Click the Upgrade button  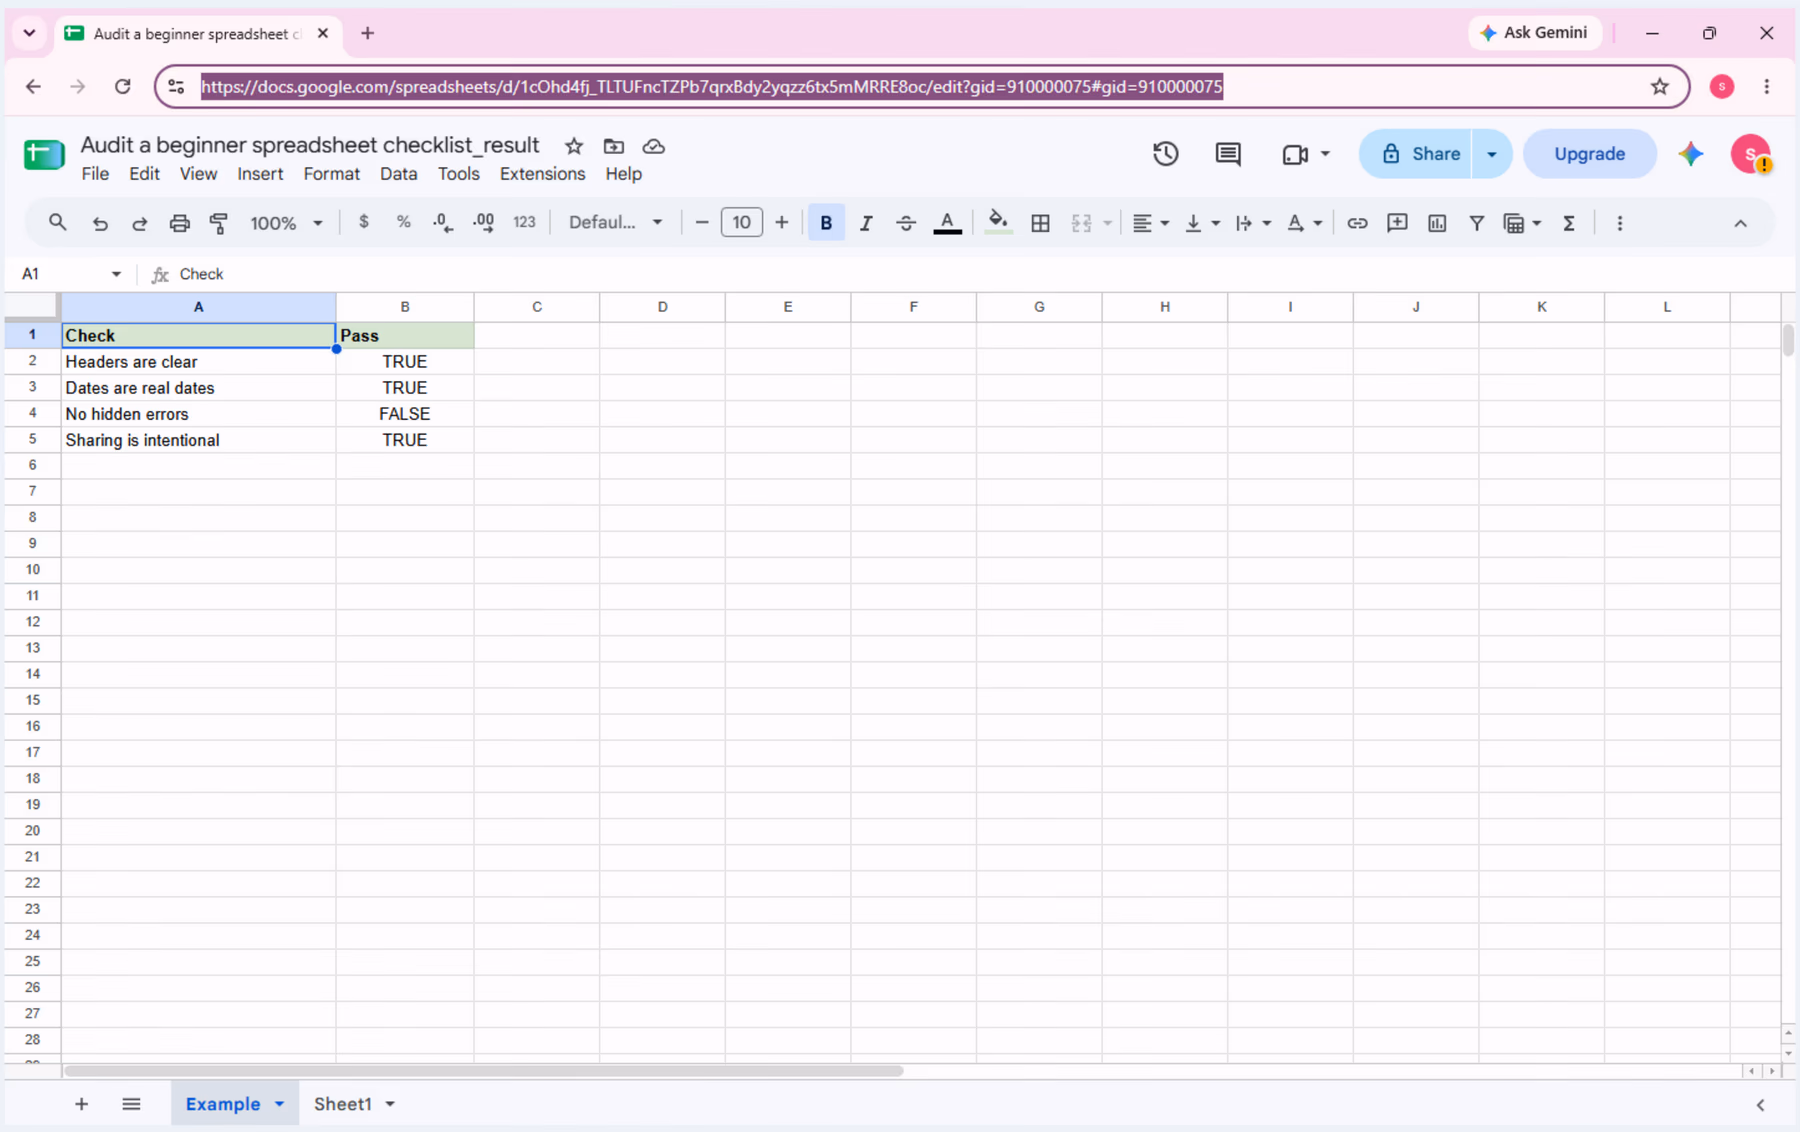(1589, 154)
